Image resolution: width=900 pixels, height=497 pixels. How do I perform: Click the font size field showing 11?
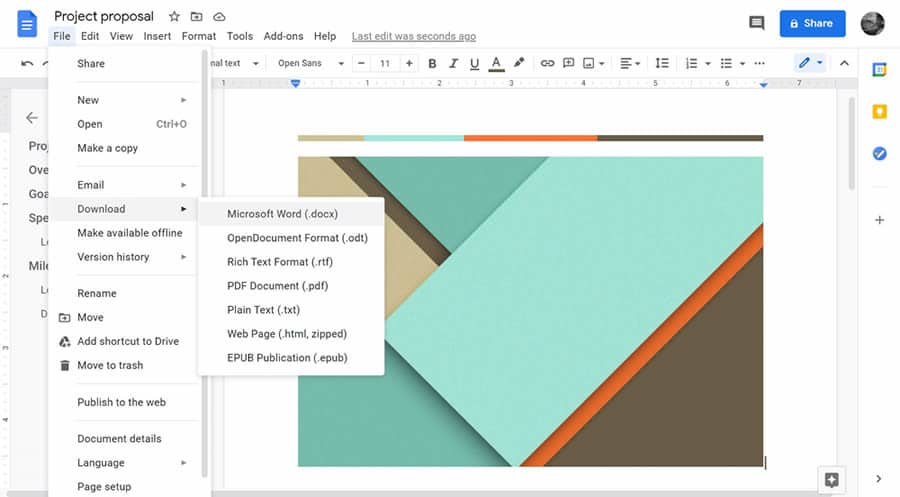pyautogui.click(x=385, y=63)
